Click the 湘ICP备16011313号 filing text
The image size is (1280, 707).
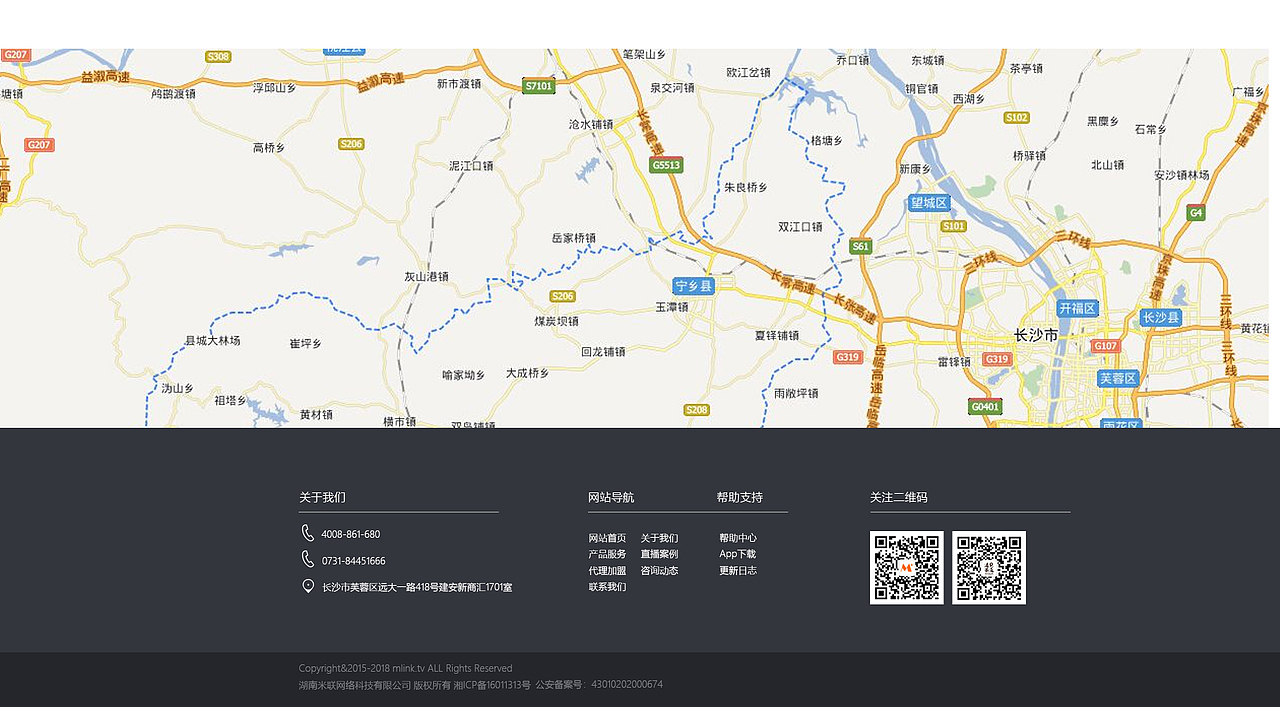(x=492, y=685)
